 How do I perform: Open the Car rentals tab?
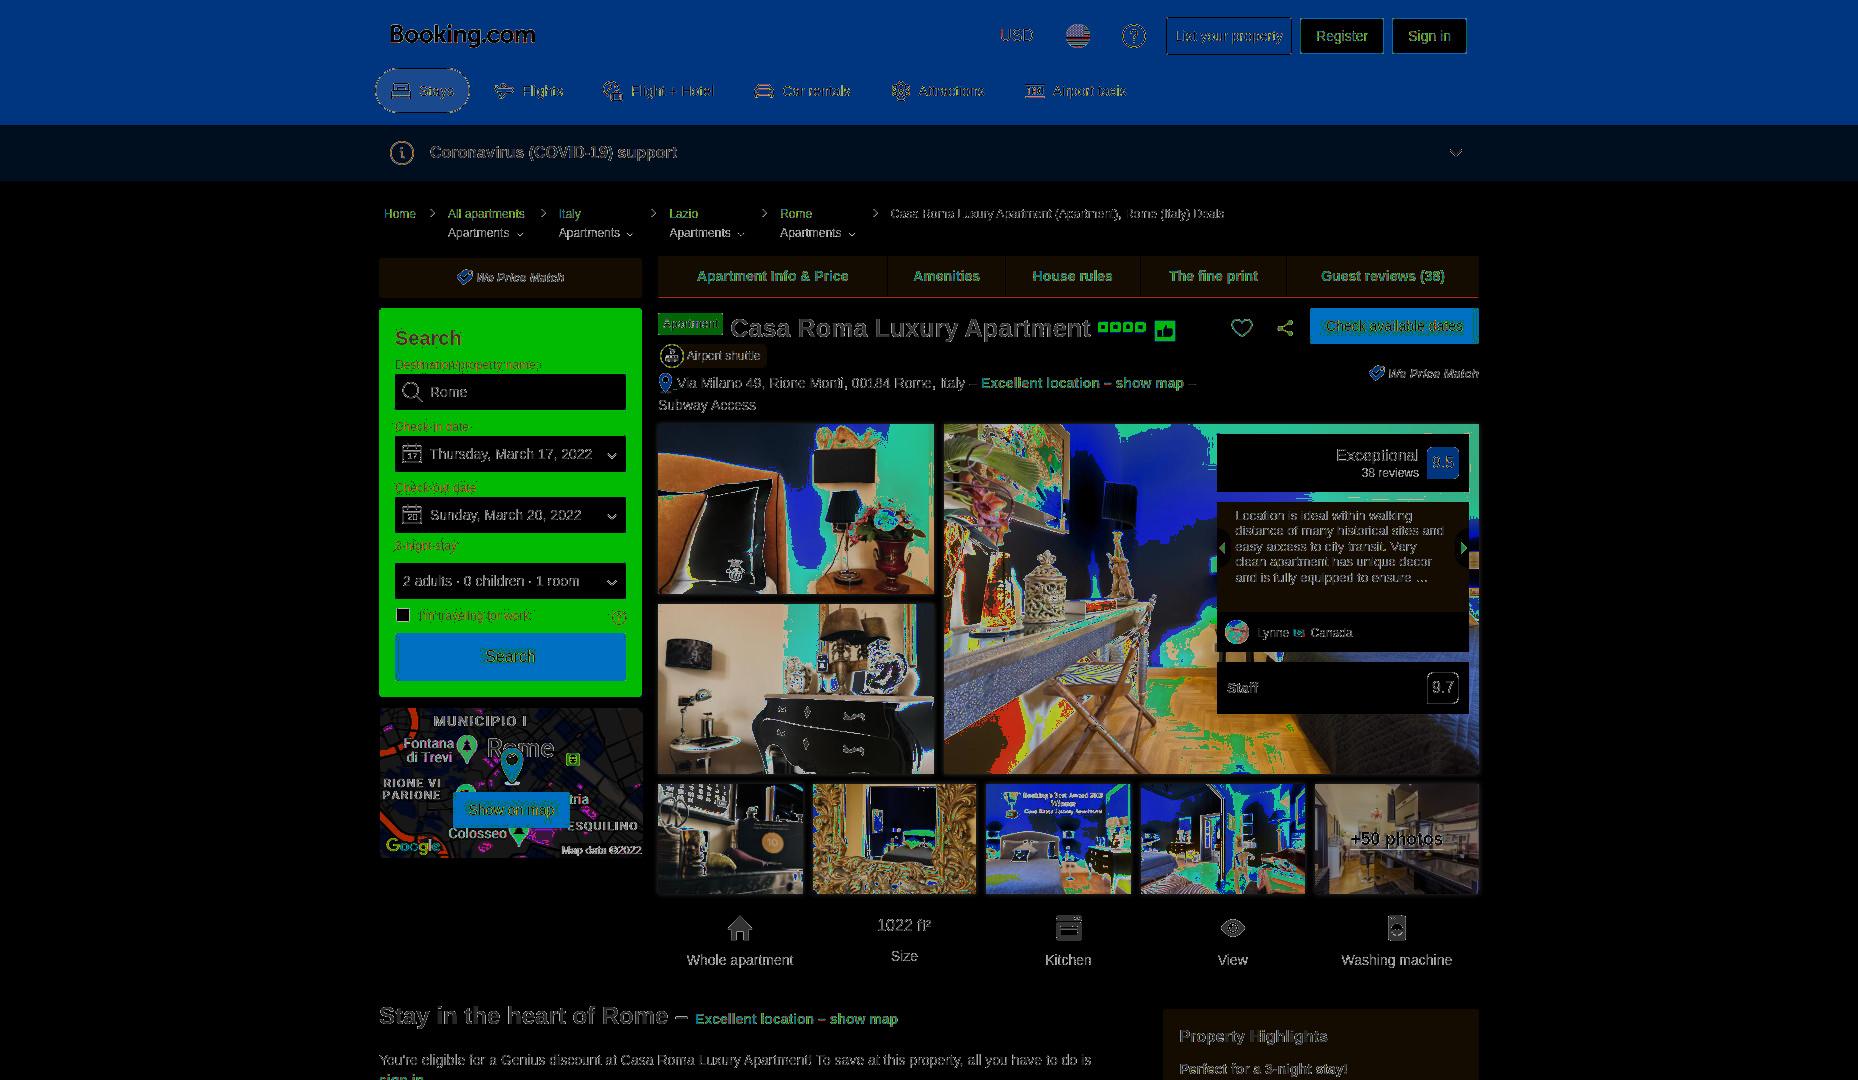(x=802, y=91)
